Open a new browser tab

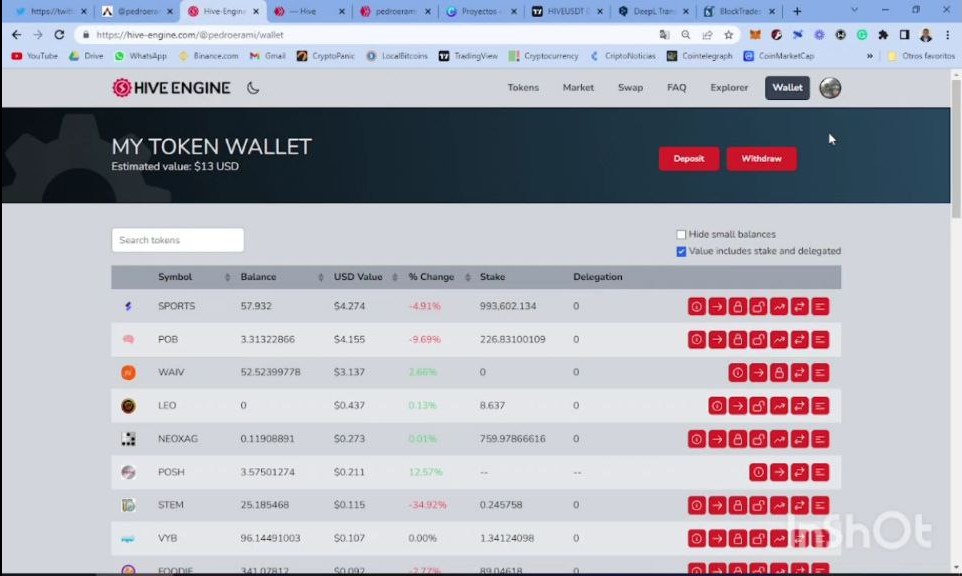(x=797, y=11)
